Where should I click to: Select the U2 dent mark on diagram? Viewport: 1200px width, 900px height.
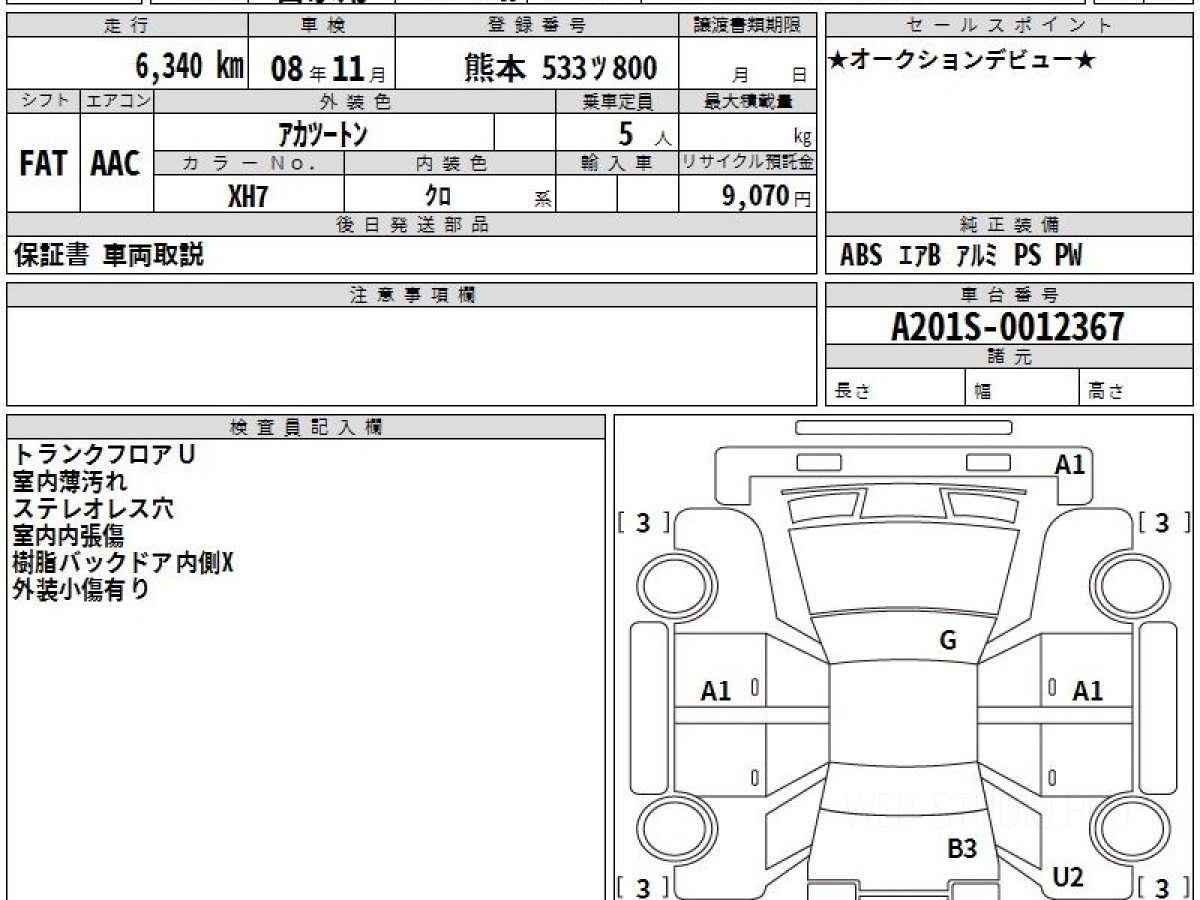tap(1068, 877)
